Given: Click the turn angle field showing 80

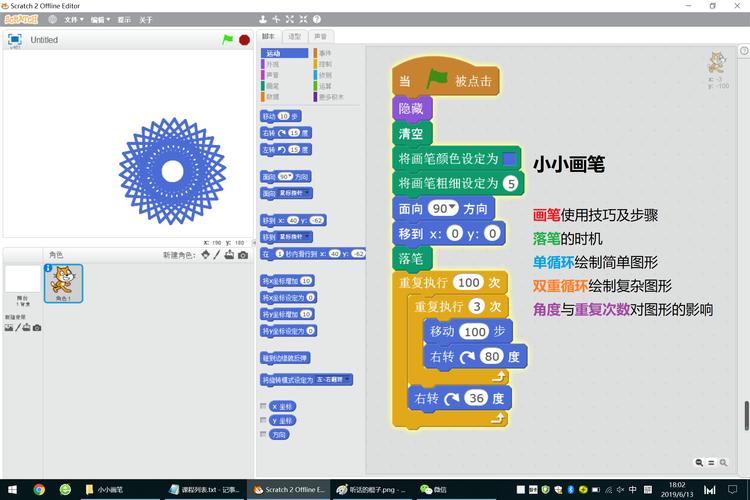Looking at the screenshot, I should tap(492, 356).
